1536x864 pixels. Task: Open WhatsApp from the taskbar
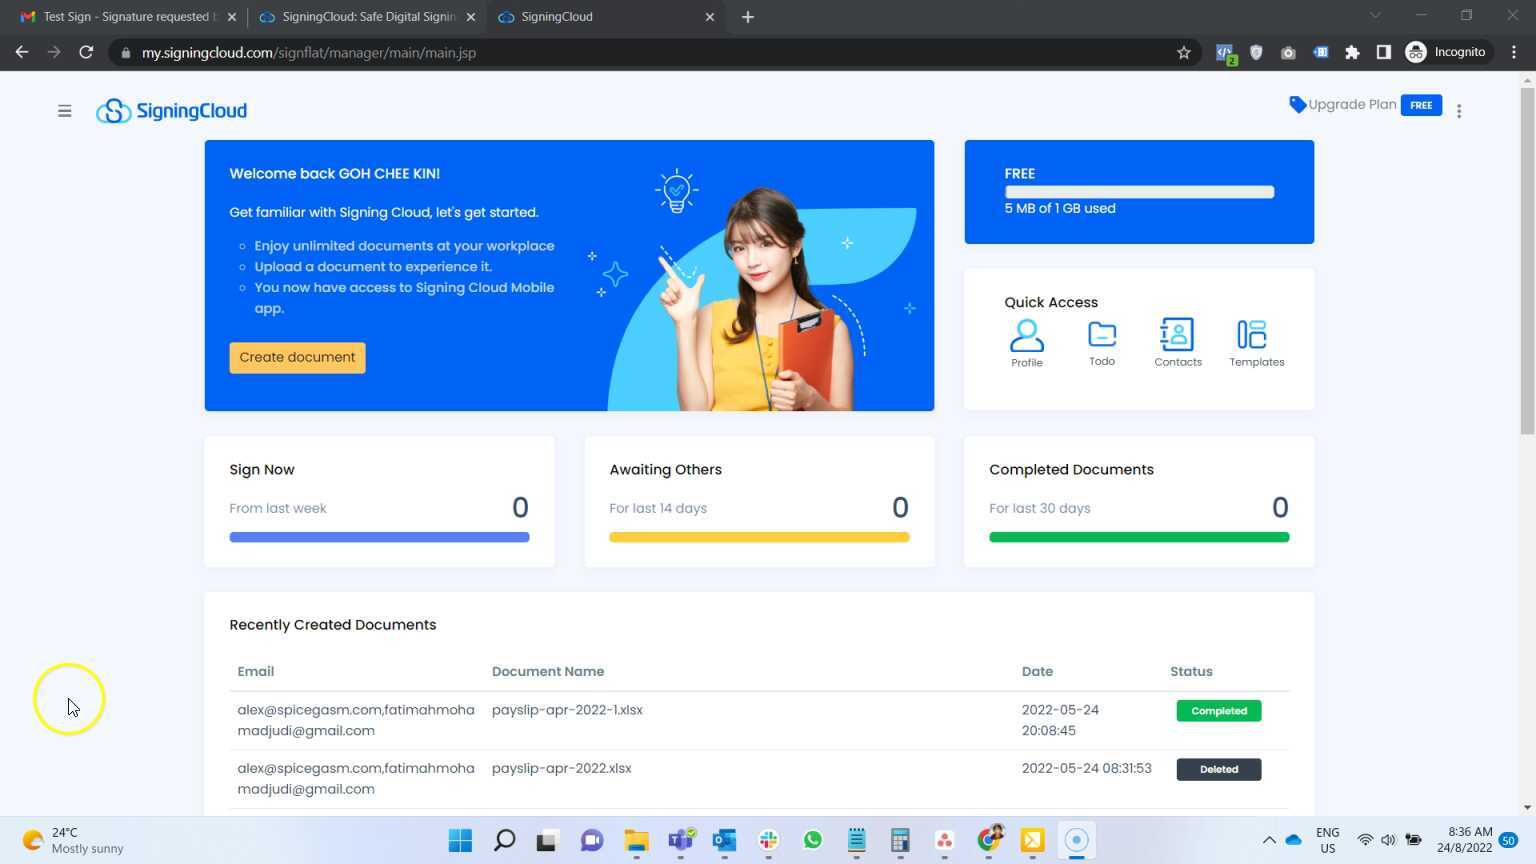click(x=812, y=840)
